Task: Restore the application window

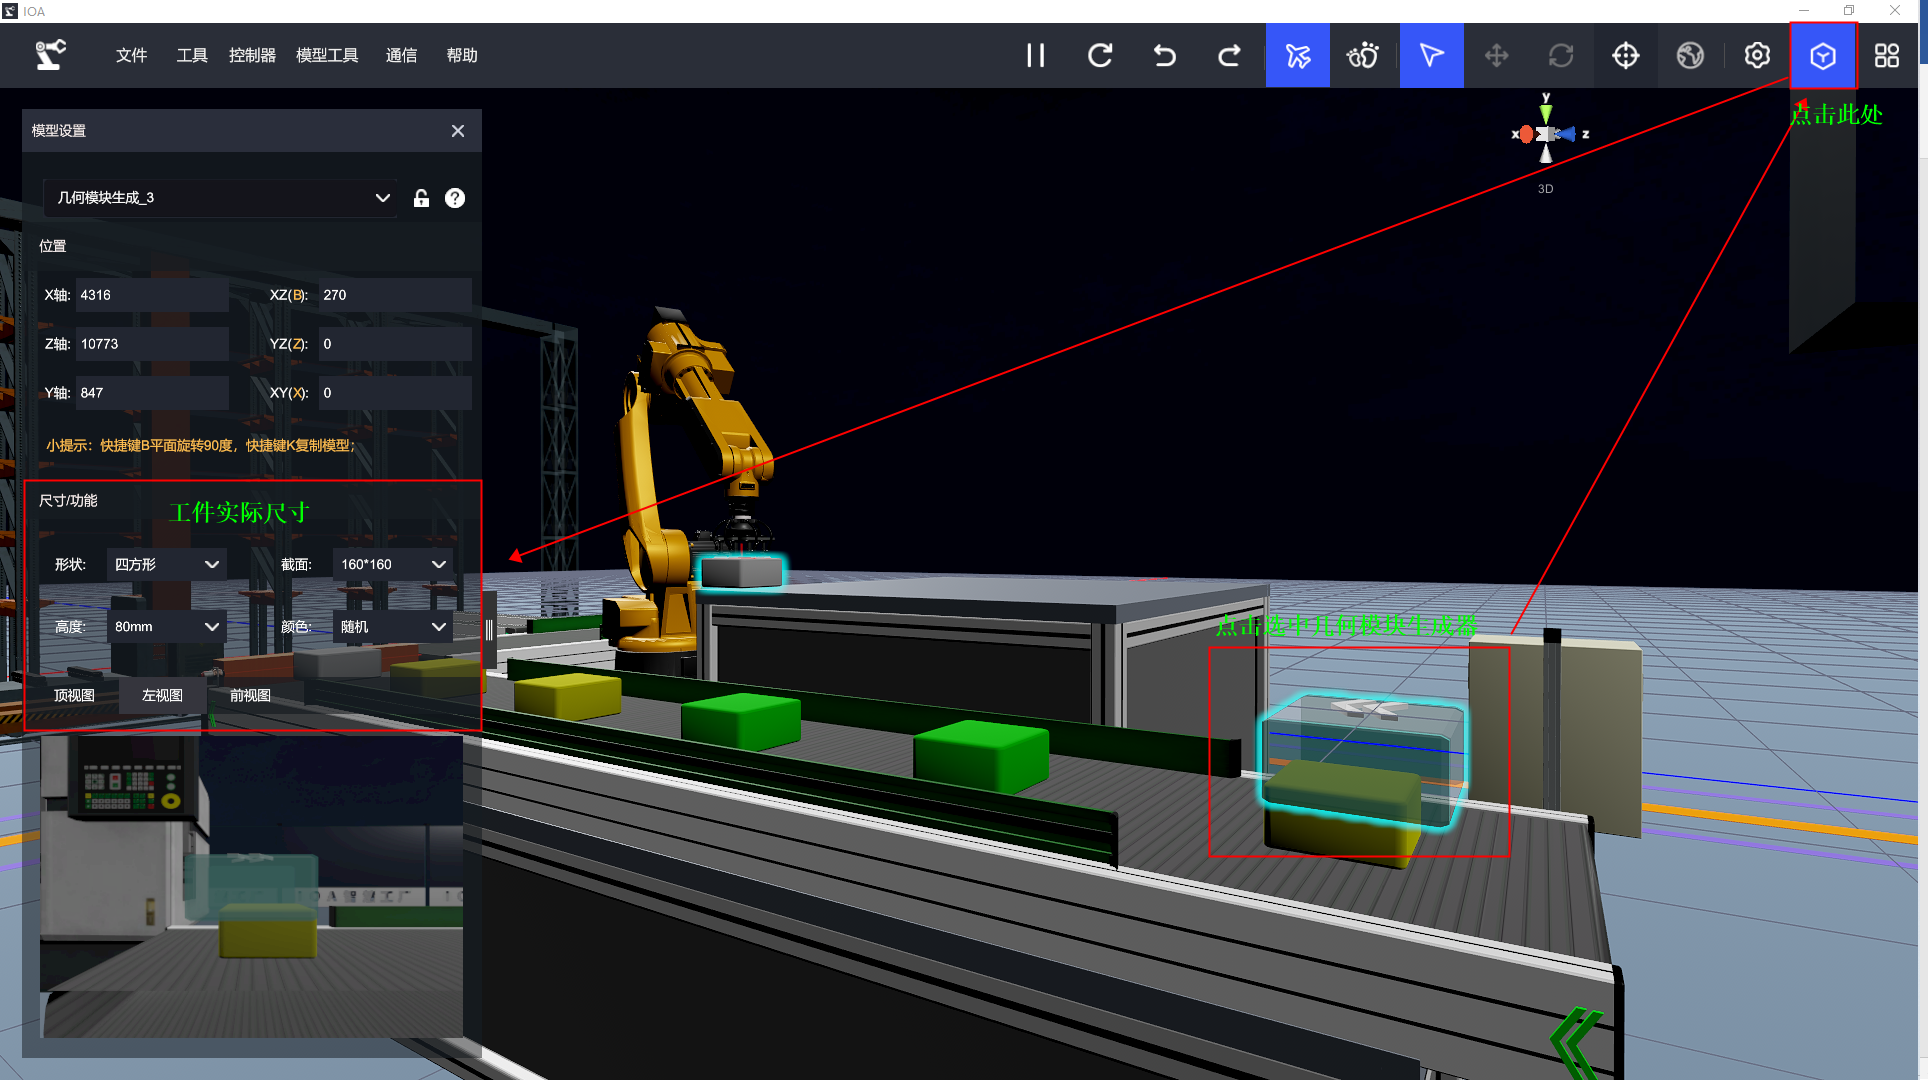Action: point(1849,11)
